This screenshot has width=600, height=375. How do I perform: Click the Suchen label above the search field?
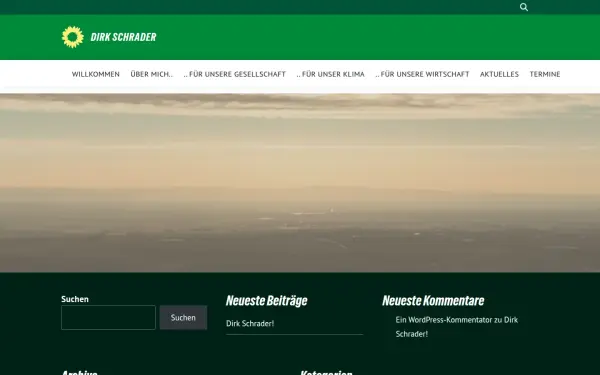pos(75,299)
